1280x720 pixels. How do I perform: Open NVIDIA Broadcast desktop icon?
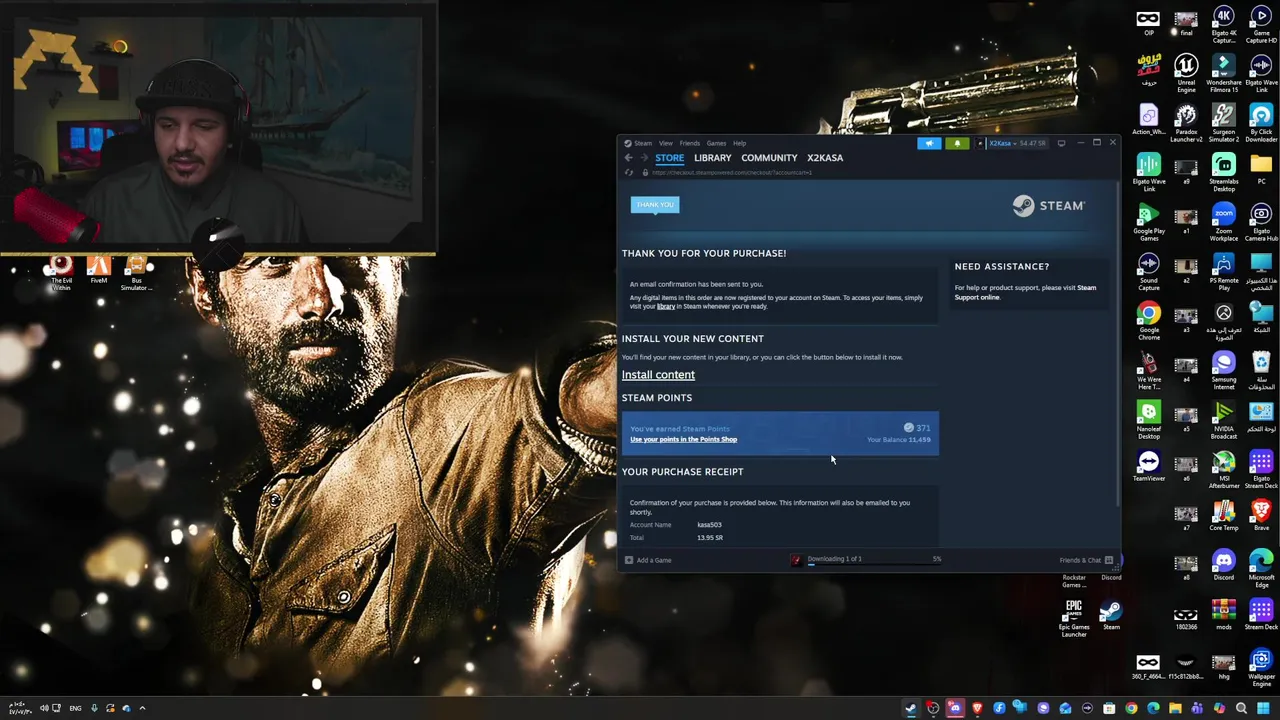[1223, 420]
